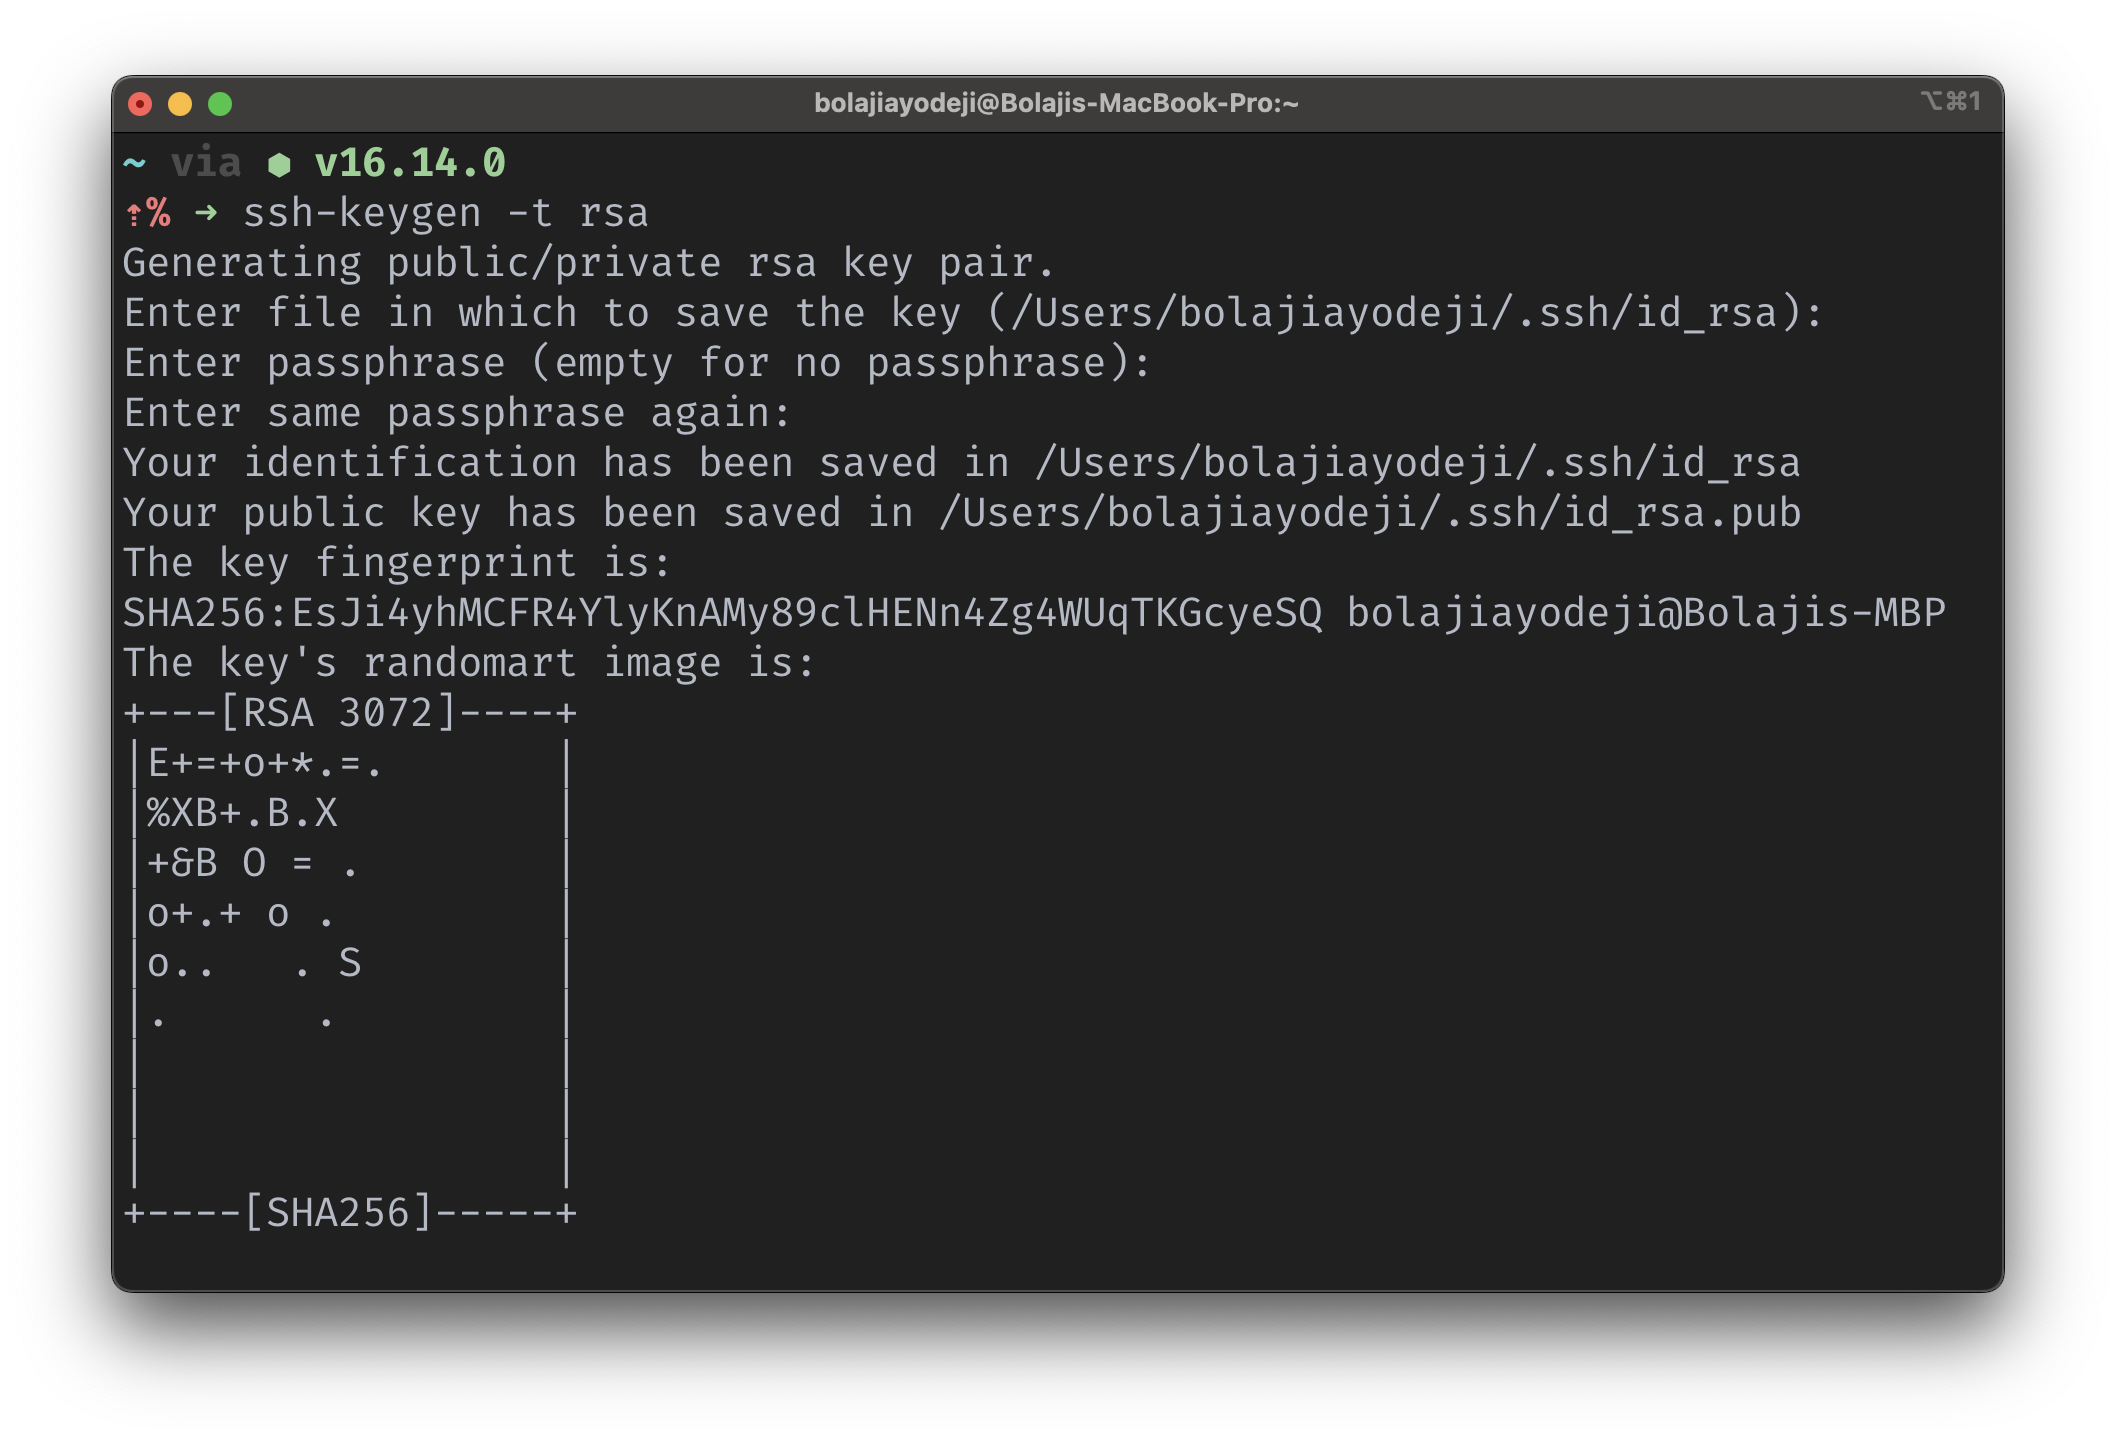This screenshot has height=1440, width=2116.
Task: Click the "Generating public/private rsa key pair" line
Action: pos(589,263)
